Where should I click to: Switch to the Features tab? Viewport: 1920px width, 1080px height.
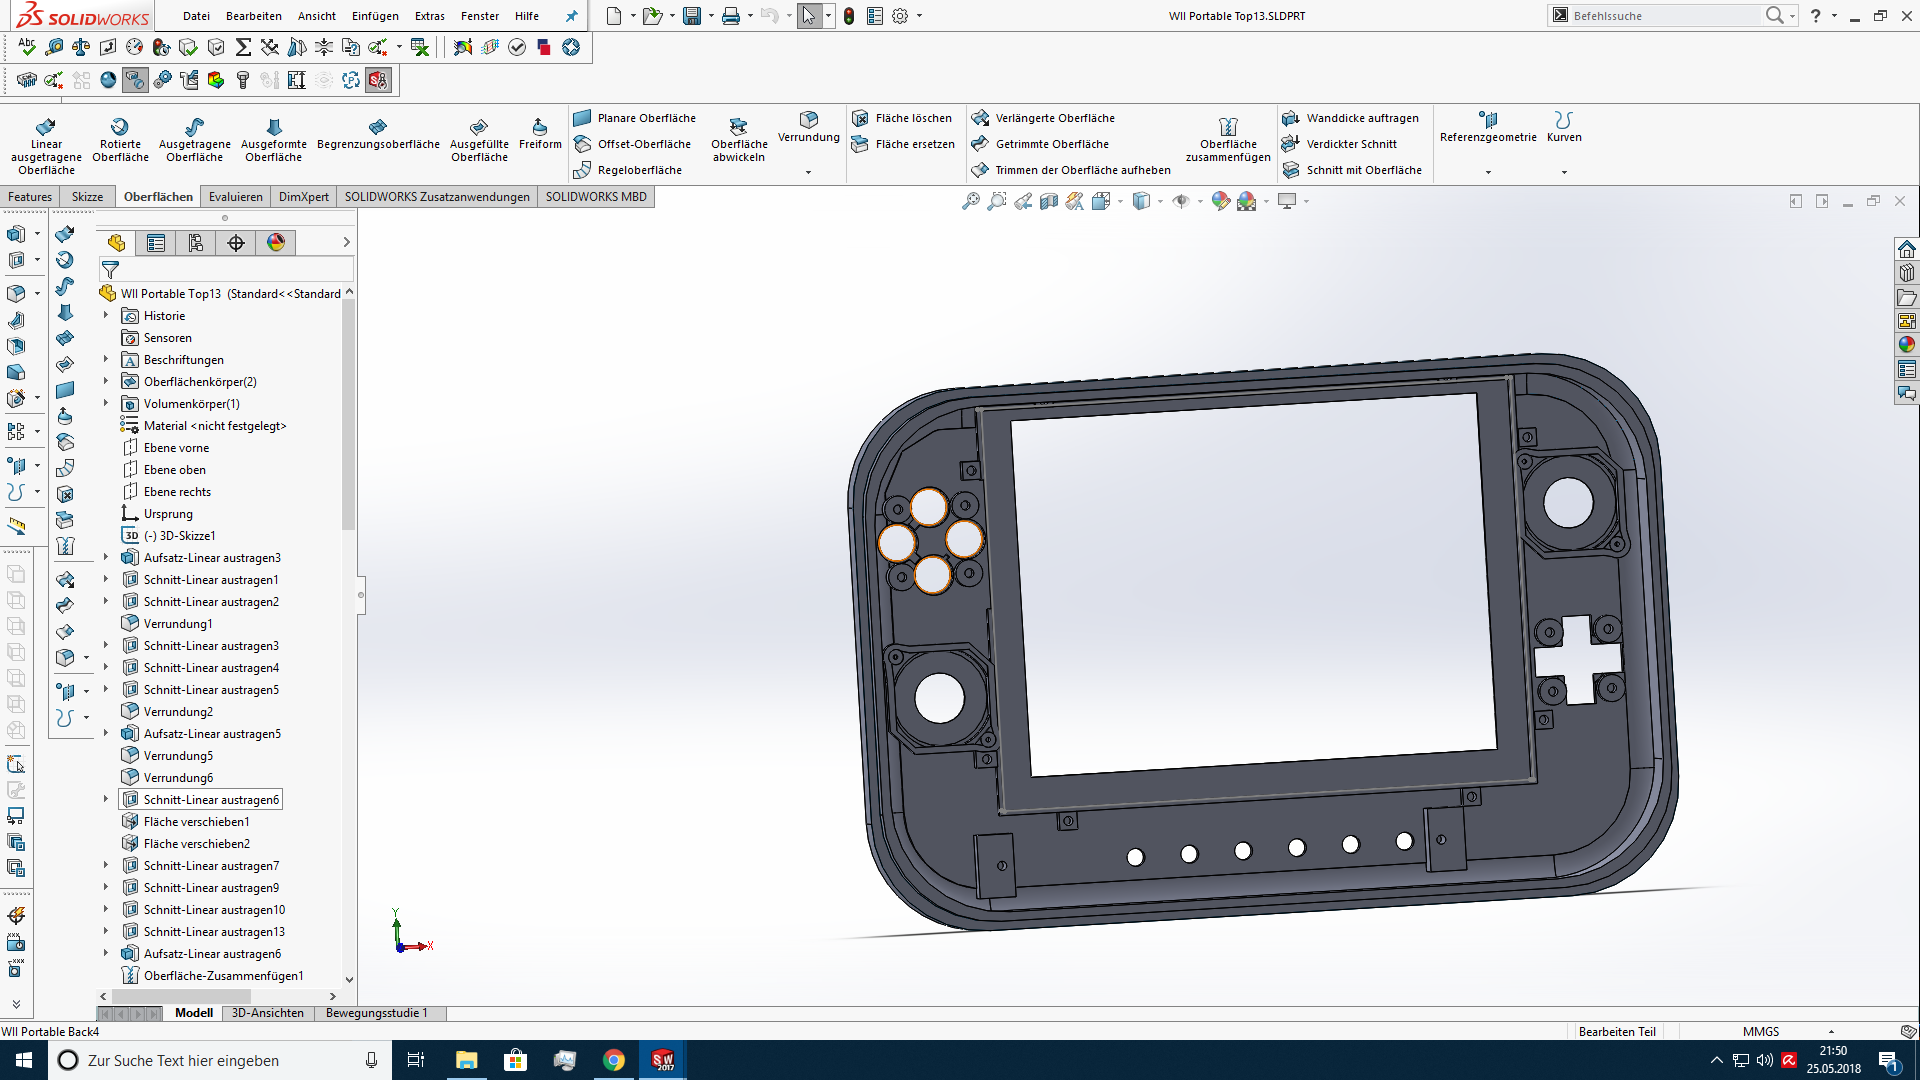tap(30, 197)
